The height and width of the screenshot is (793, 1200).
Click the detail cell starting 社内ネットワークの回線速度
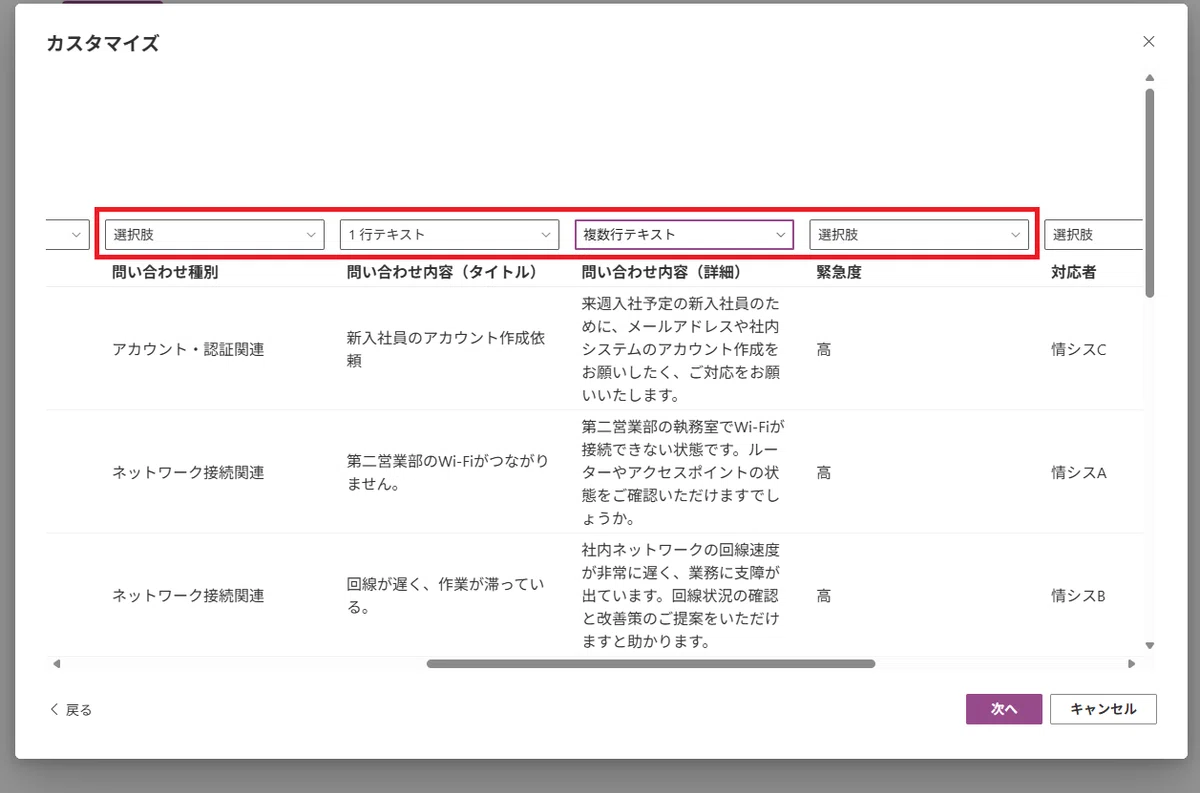point(680,595)
